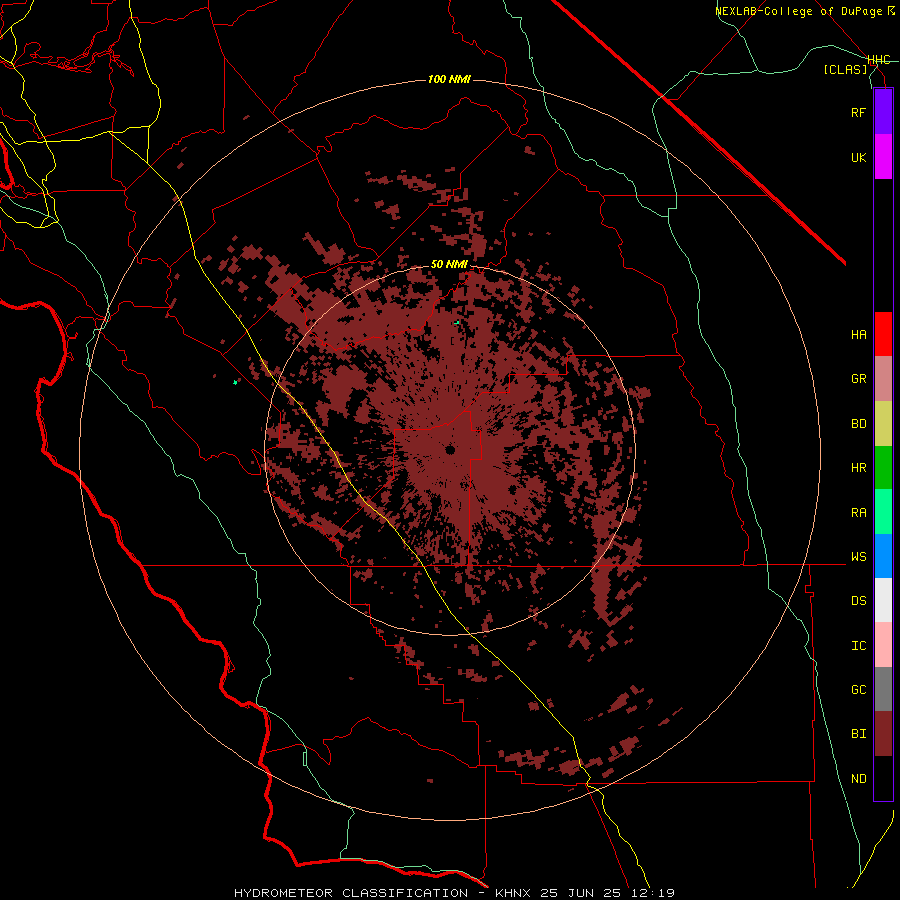Click the 100 NMI range ring label

[x=449, y=79]
